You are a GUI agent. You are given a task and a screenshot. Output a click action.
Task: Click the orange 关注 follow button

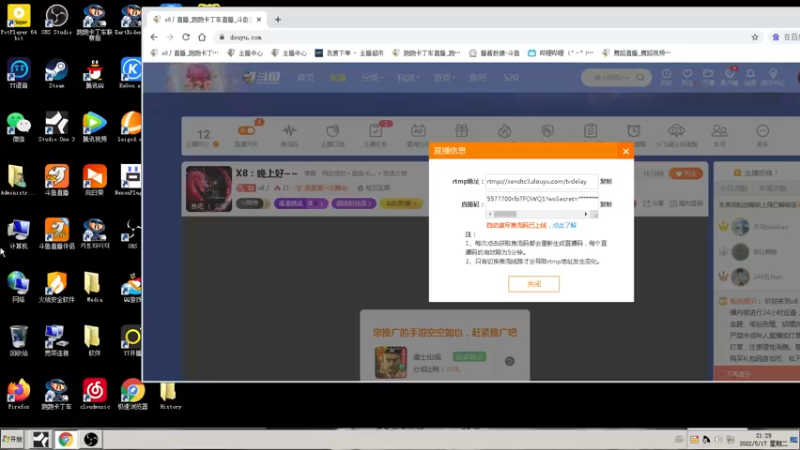click(x=686, y=173)
